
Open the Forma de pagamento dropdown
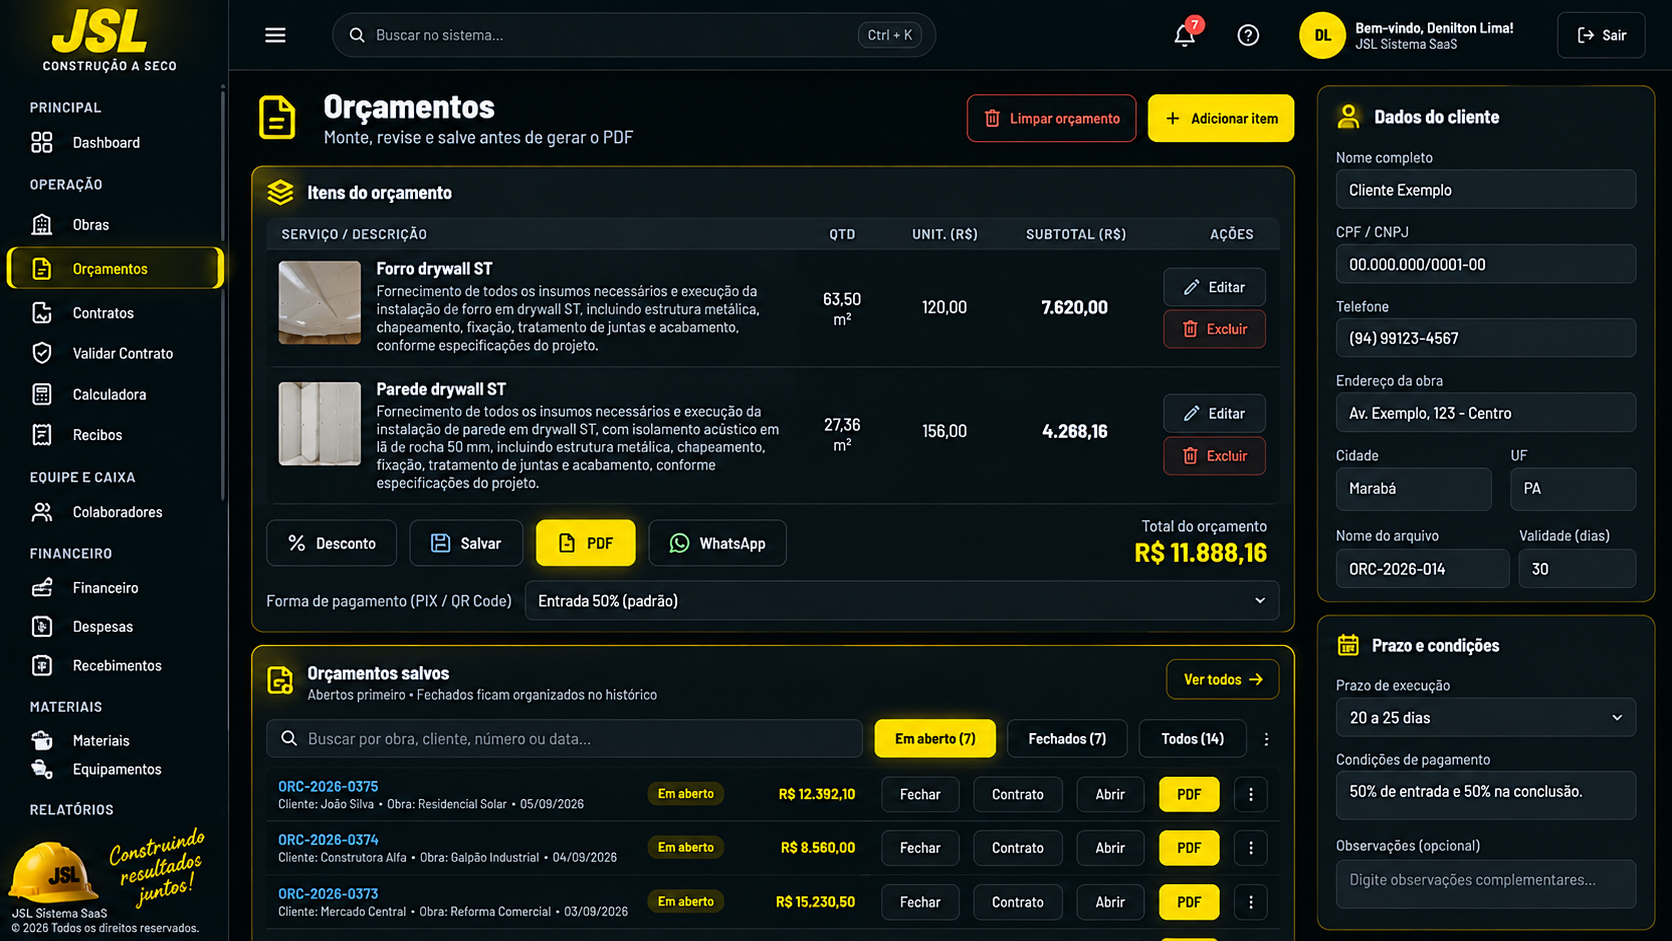[x=901, y=601]
